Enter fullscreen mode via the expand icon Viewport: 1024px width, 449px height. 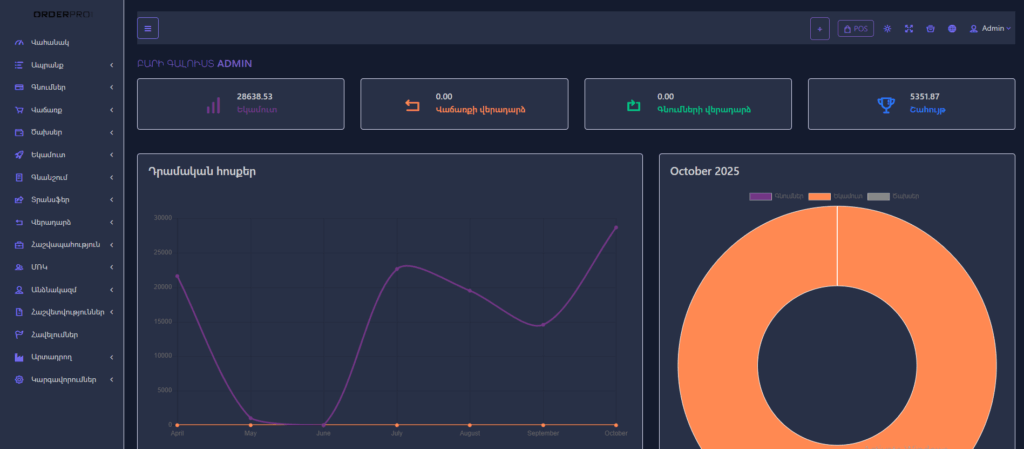coord(909,29)
